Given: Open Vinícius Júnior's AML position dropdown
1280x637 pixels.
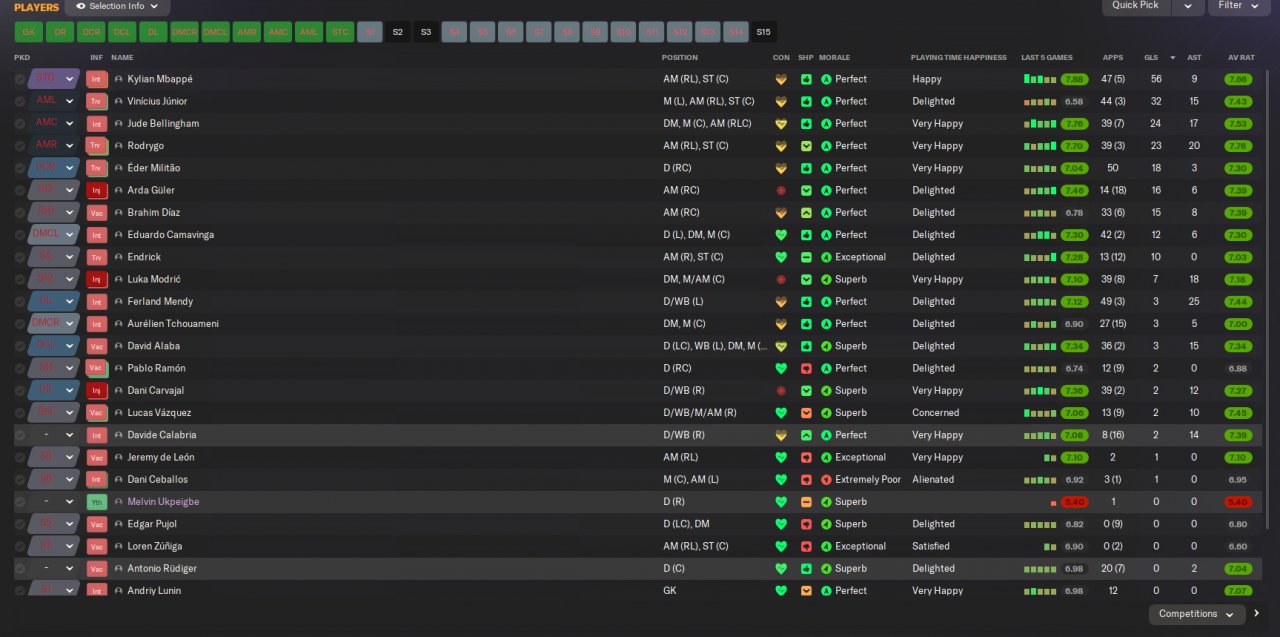Looking at the screenshot, I should pyautogui.click(x=53, y=101).
